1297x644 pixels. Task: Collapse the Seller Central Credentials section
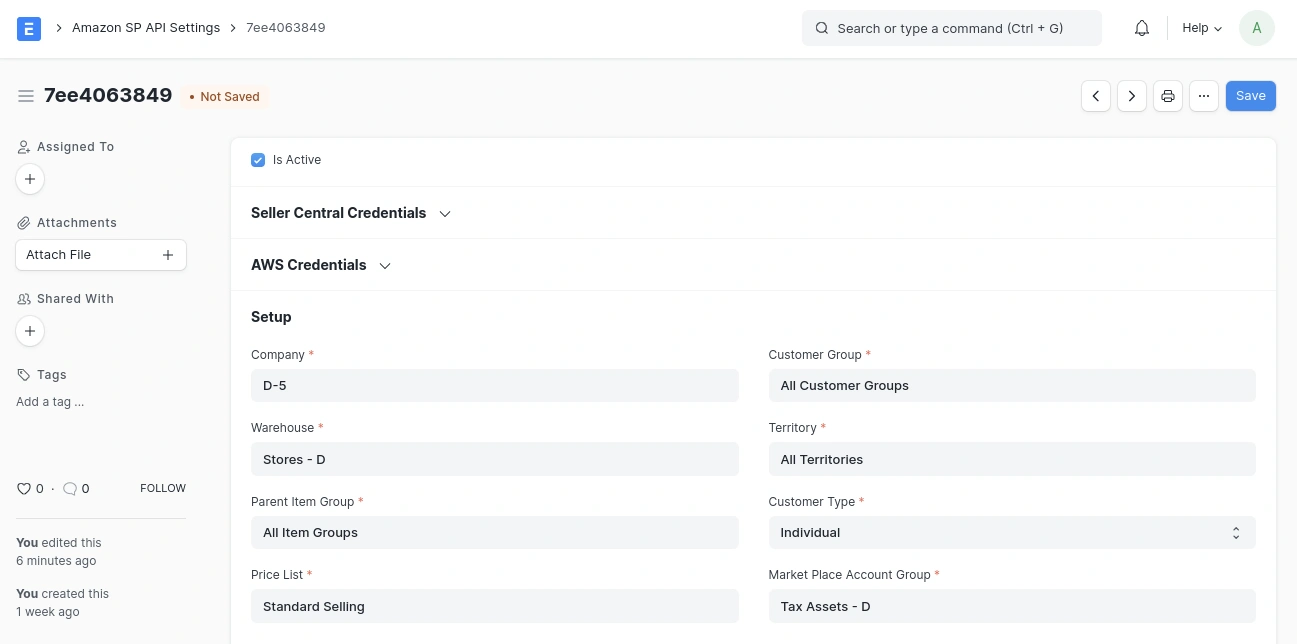click(x=445, y=213)
